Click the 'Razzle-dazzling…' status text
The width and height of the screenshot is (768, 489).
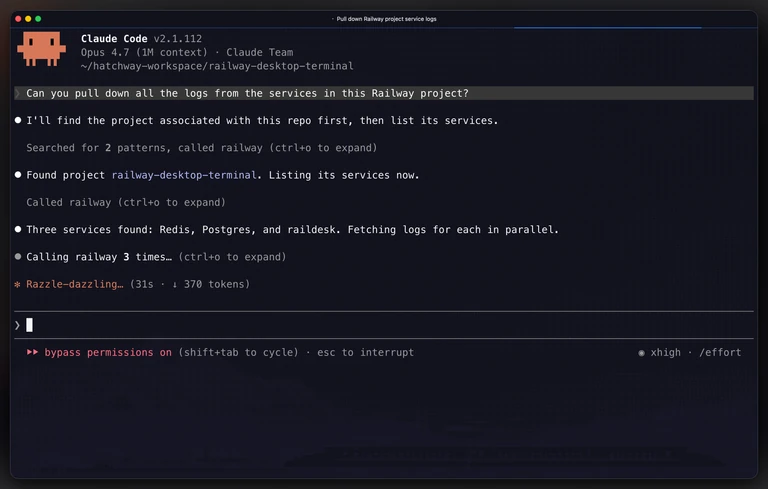click(x=74, y=284)
